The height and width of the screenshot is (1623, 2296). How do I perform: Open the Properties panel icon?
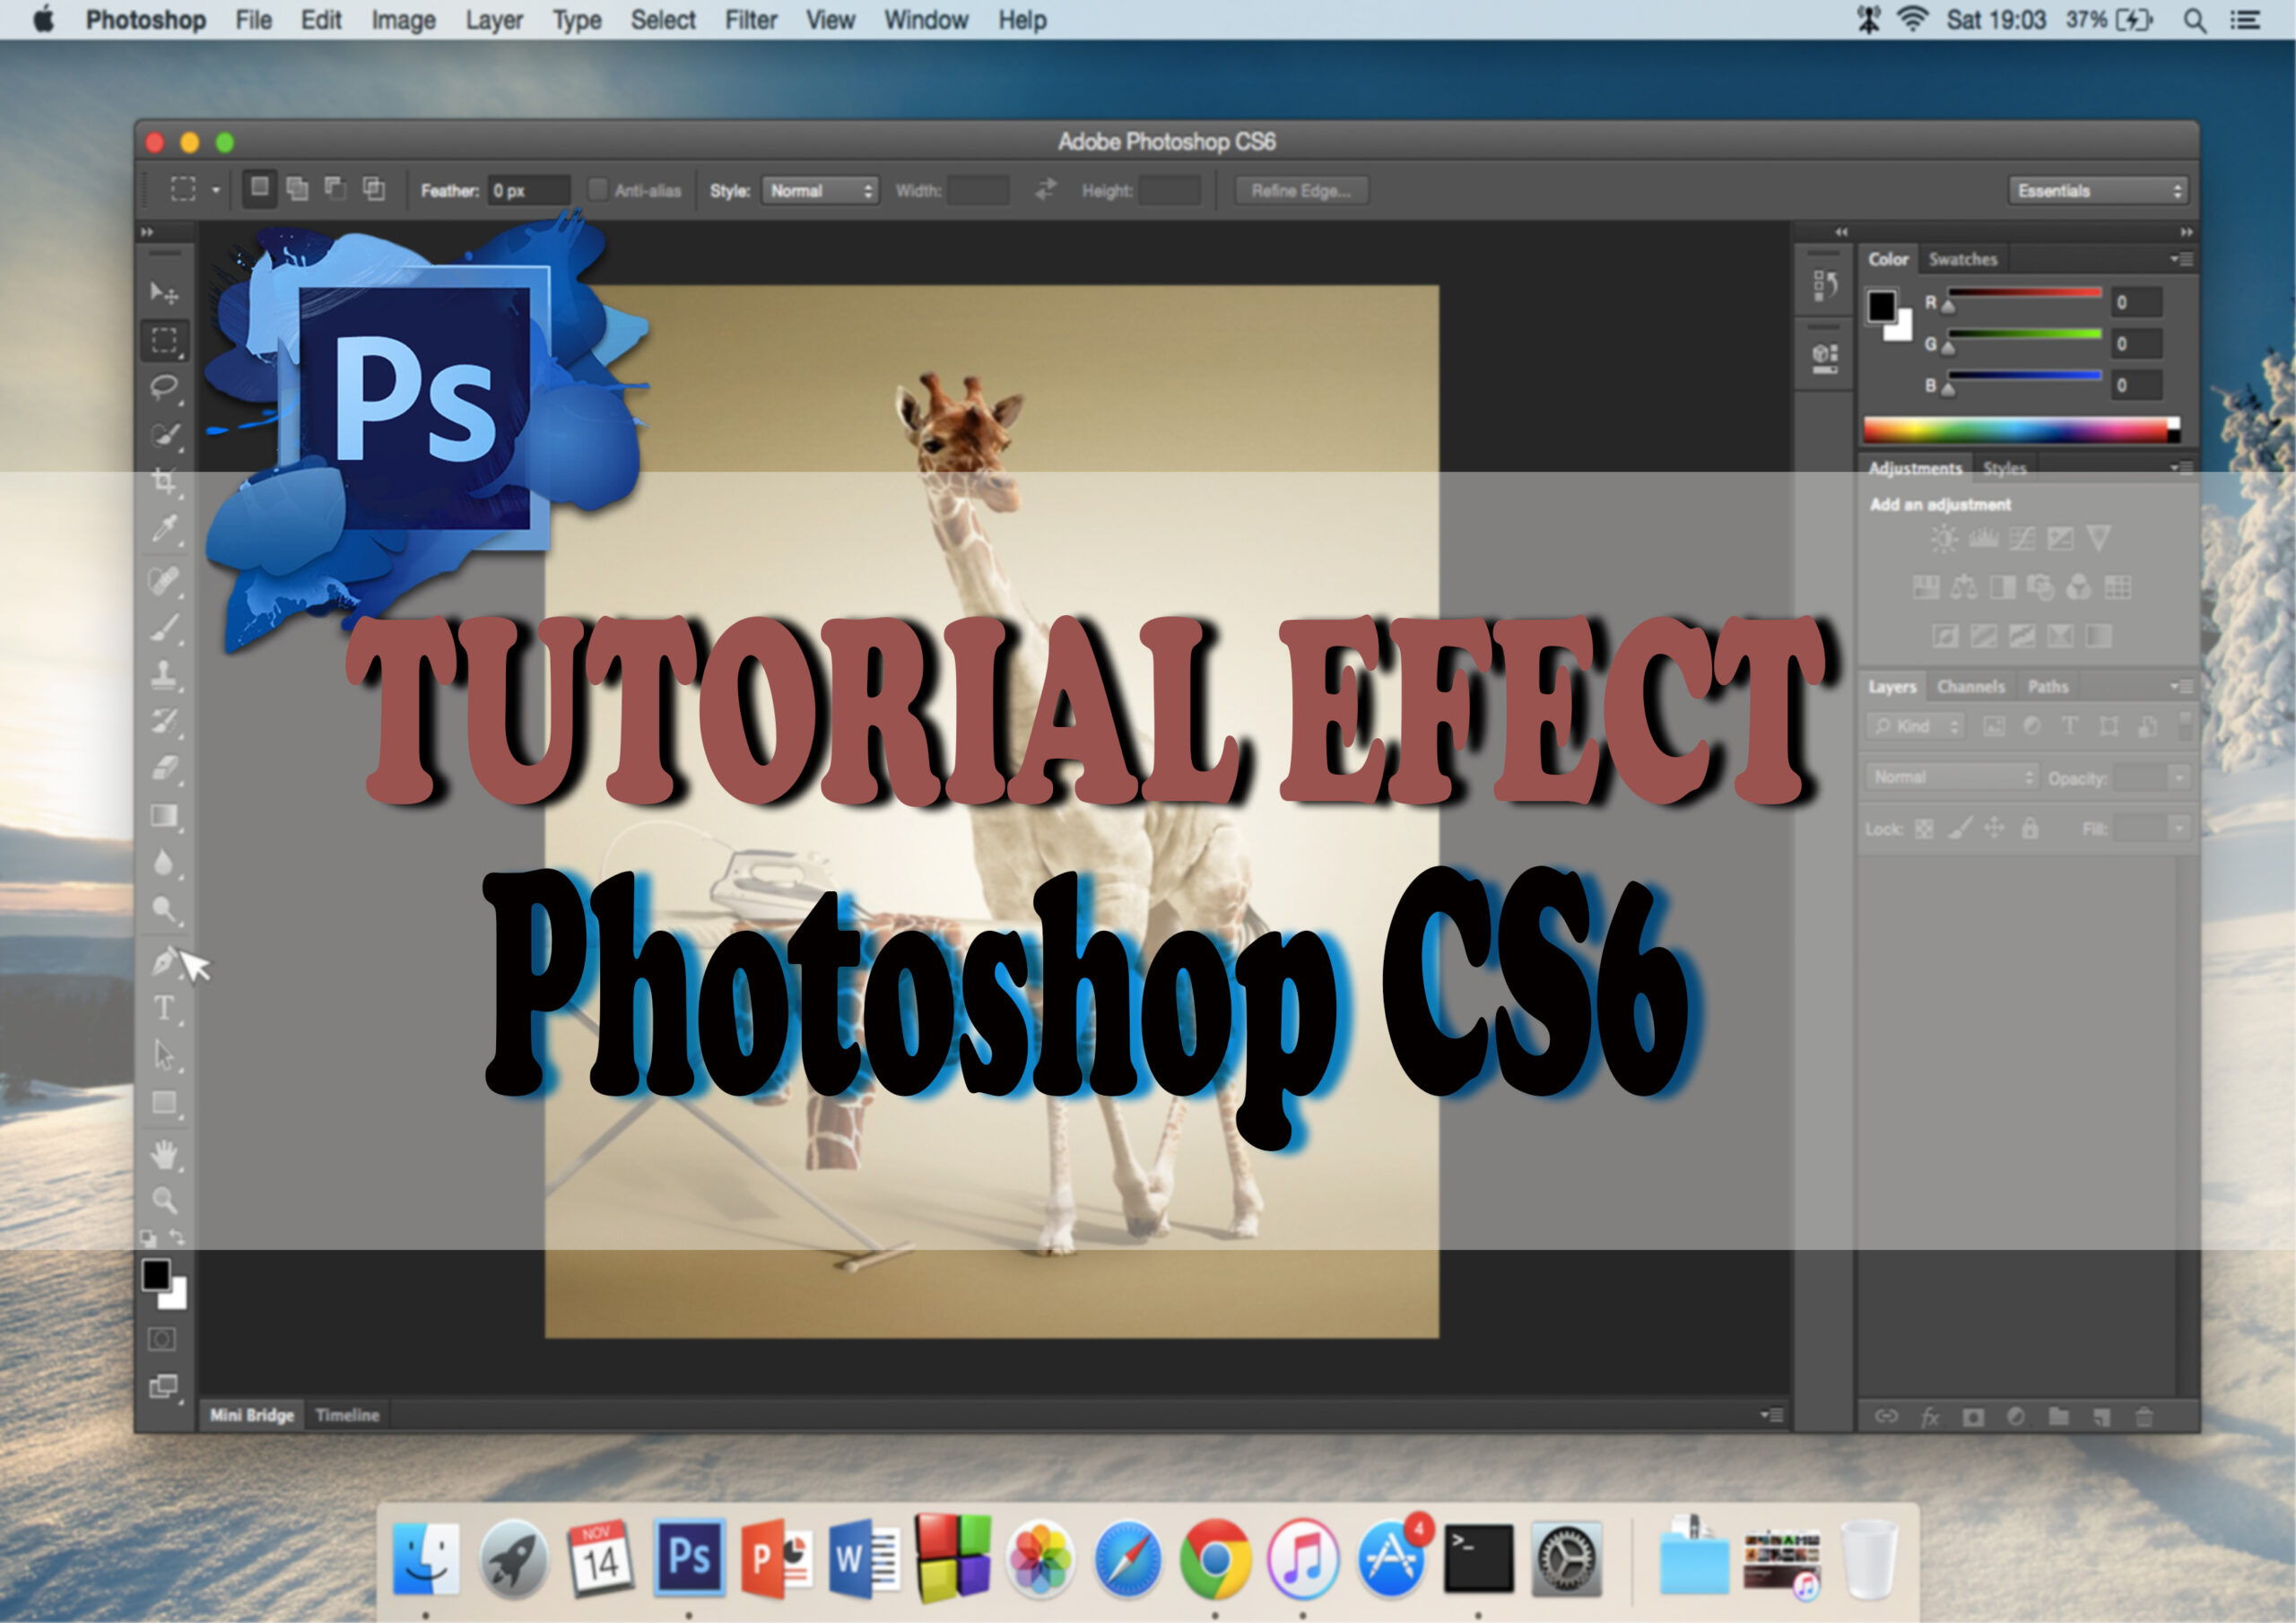coord(1825,357)
